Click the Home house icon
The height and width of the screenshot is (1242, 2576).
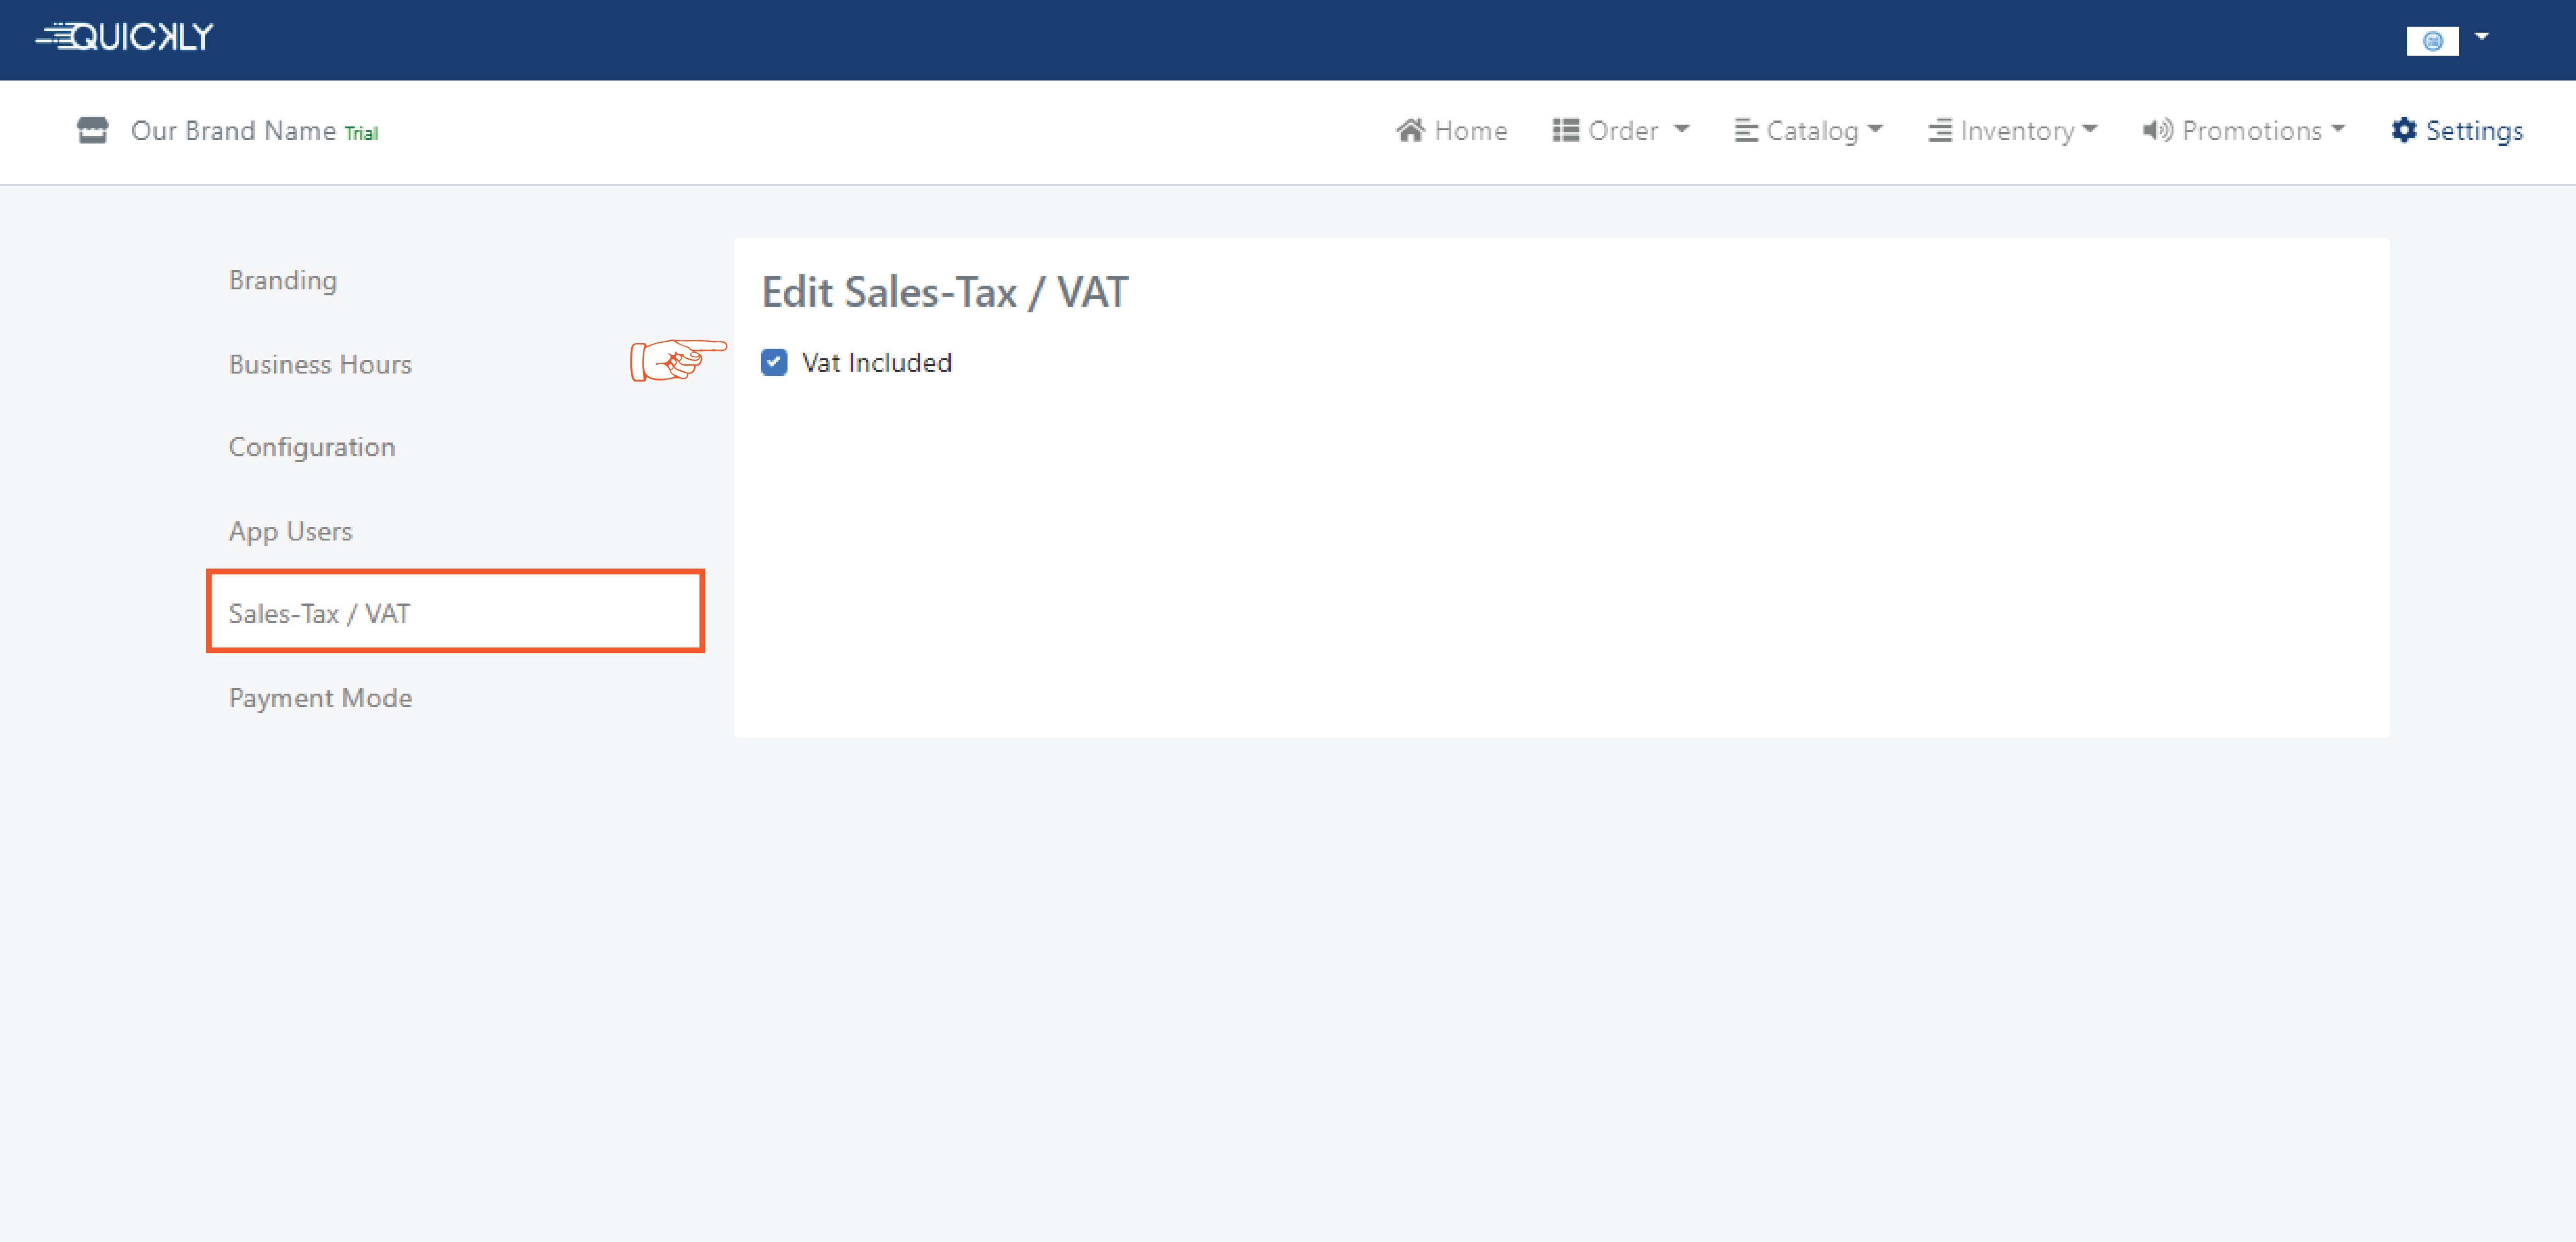pos(1410,131)
